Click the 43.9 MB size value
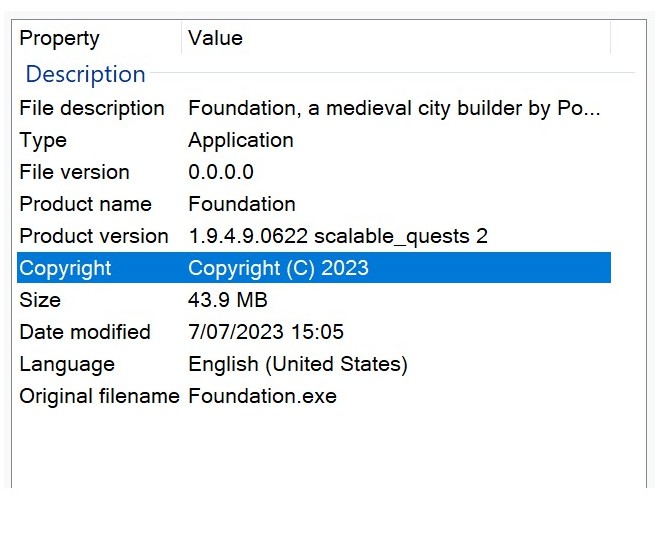This screenshot has height=539, width=655. [228, 300]
